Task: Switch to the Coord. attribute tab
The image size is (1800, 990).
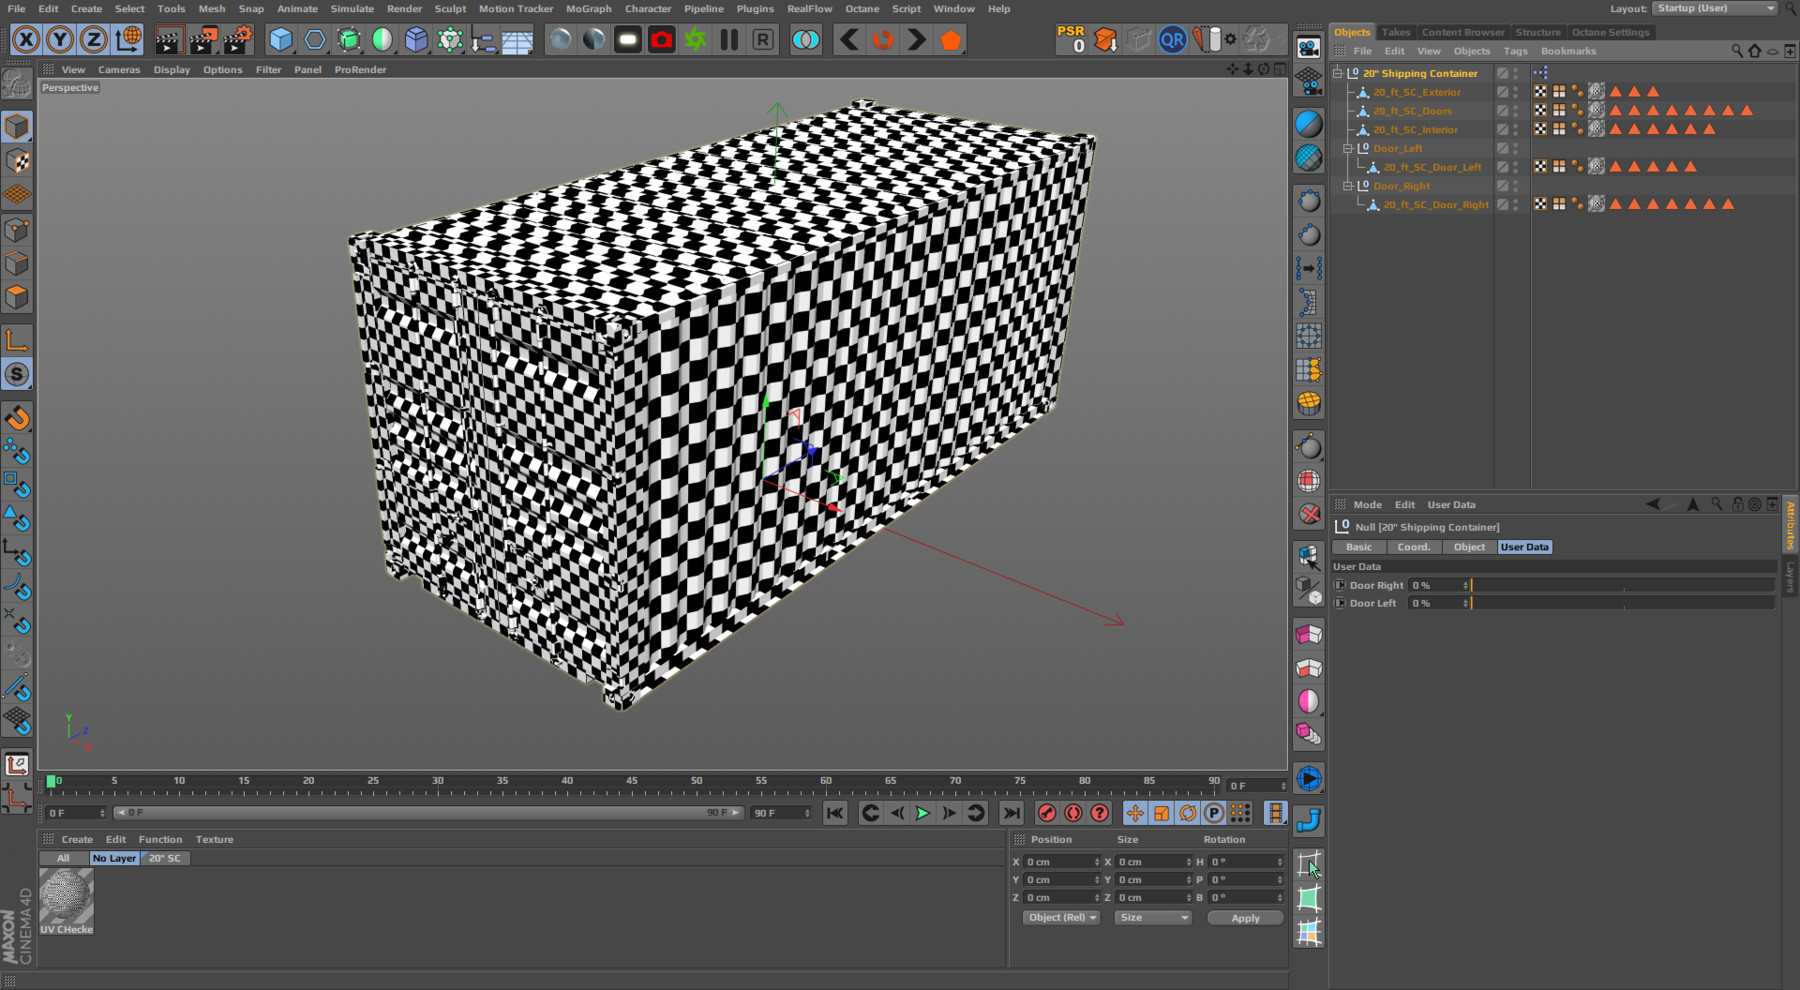Action: [1414, 547]
